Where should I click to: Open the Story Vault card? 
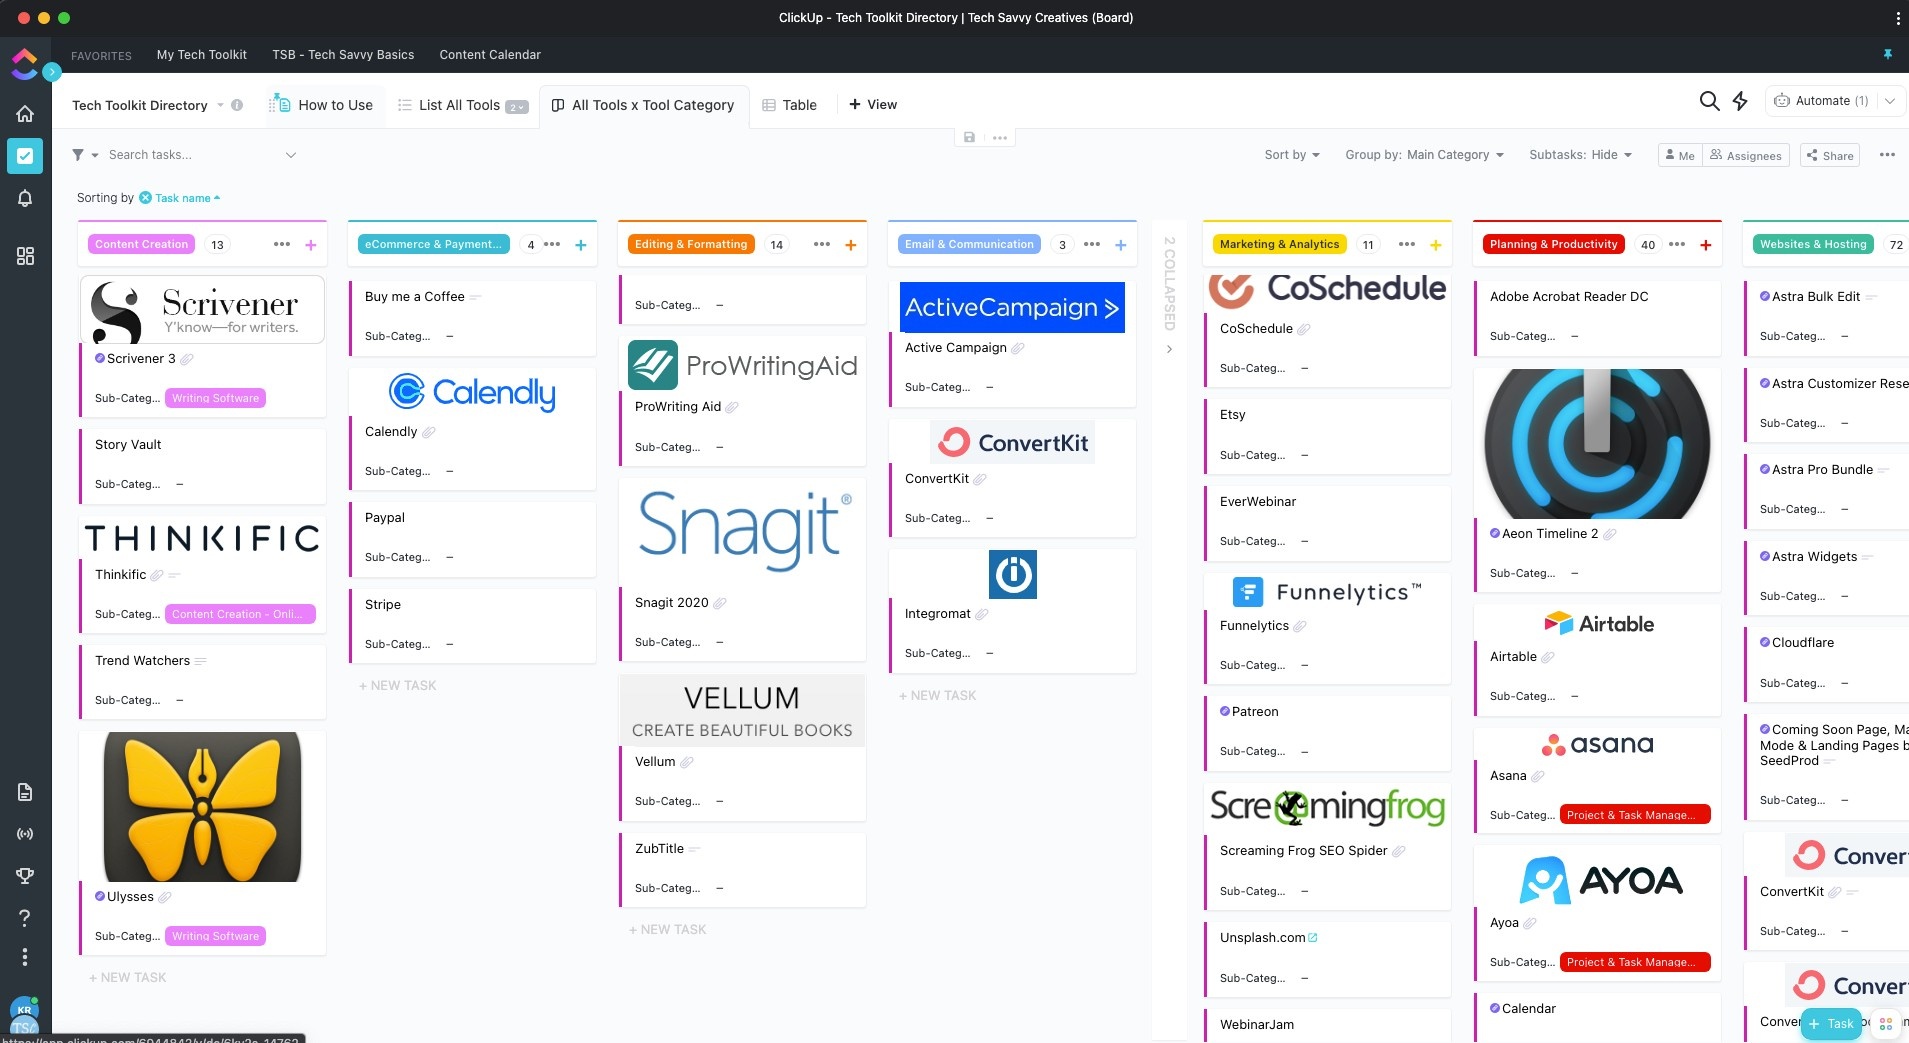point(202,465)
